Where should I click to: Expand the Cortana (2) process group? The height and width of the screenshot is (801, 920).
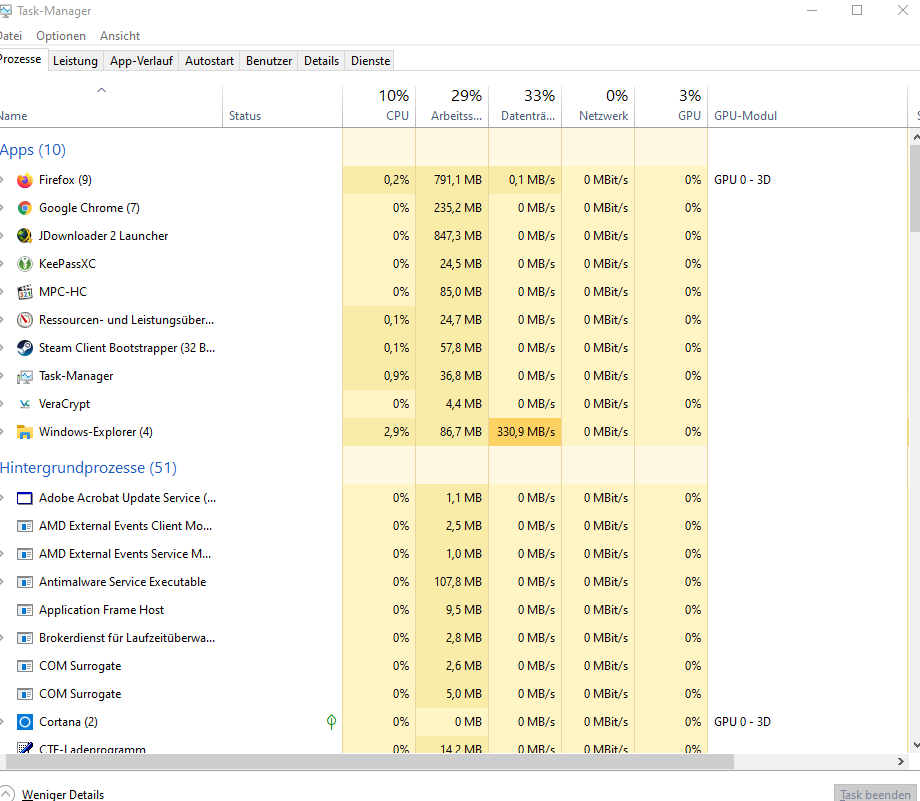2,722
